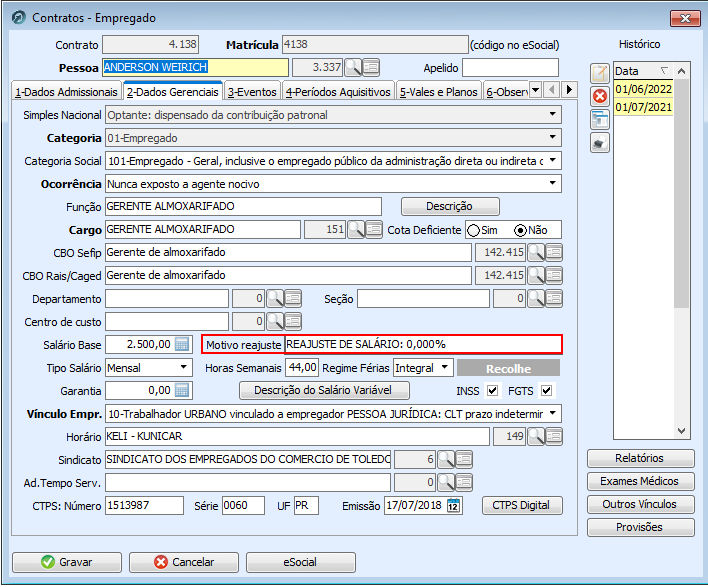Image resolution: width=708 pixels, height=587 pixels.
Task: Expand the Ocorrência dropdown
Action: (x=553, y=183)
